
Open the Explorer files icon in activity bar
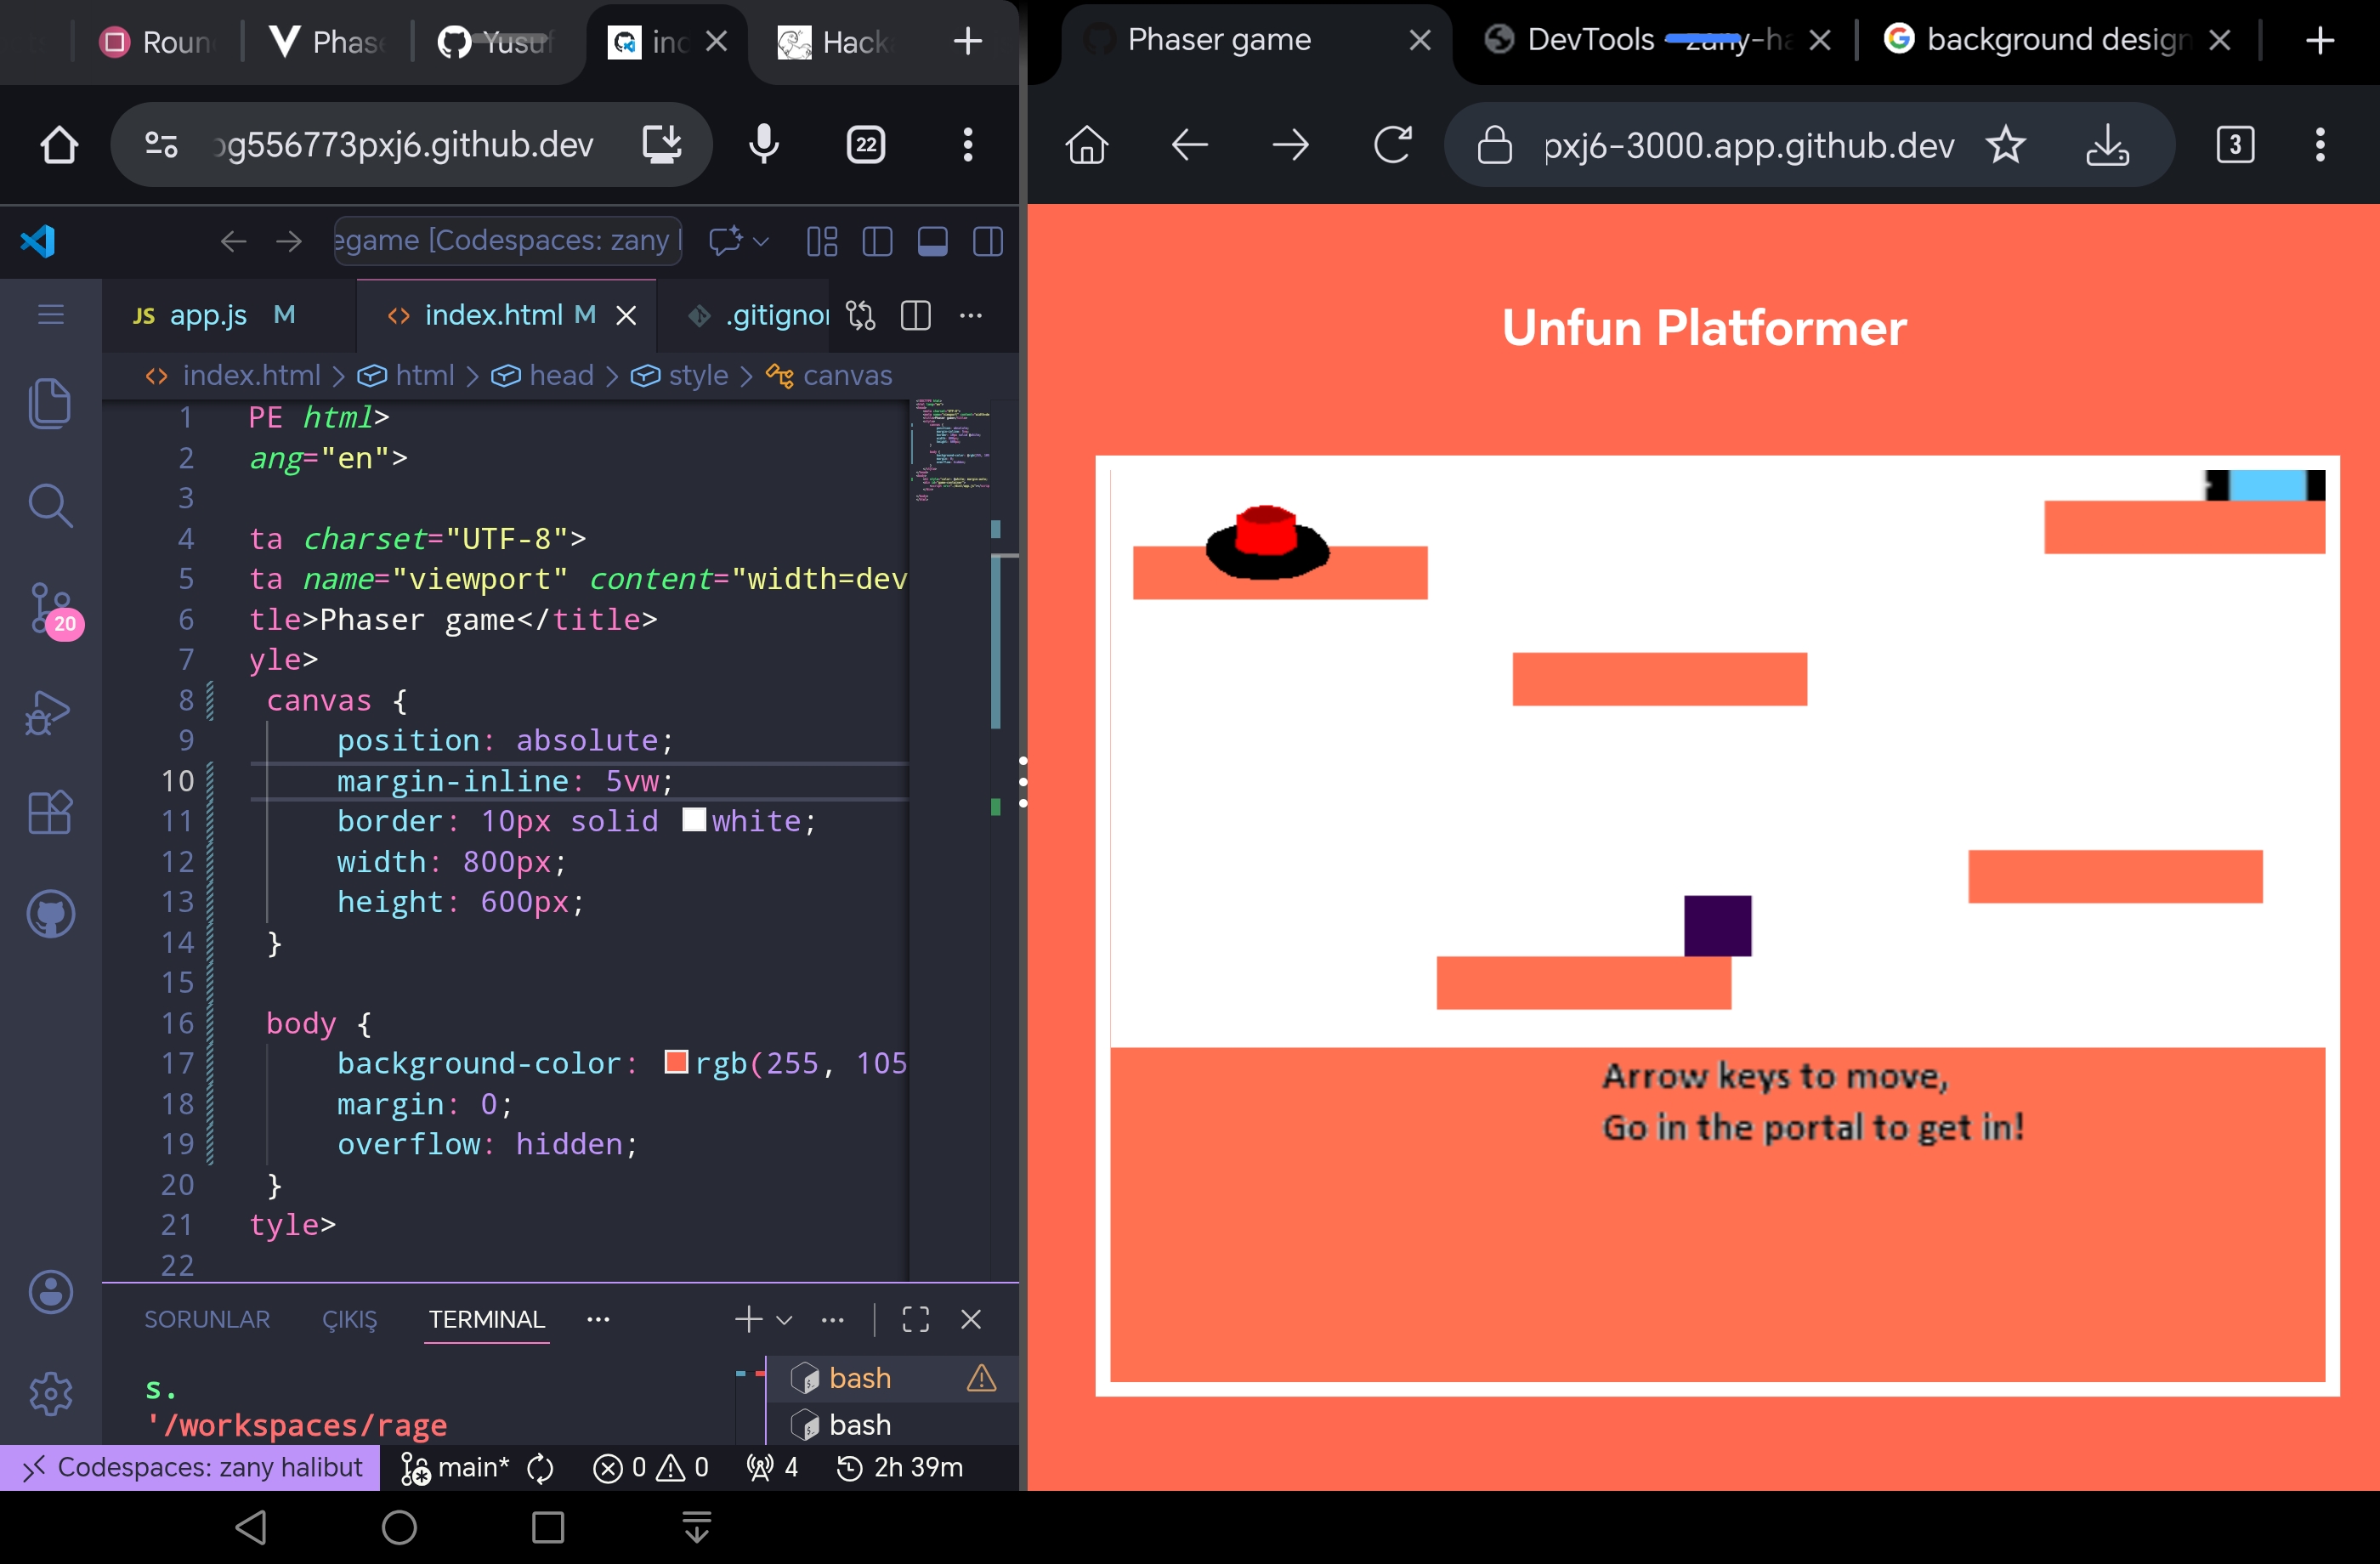pyautogui.click(x=50, y=402)
